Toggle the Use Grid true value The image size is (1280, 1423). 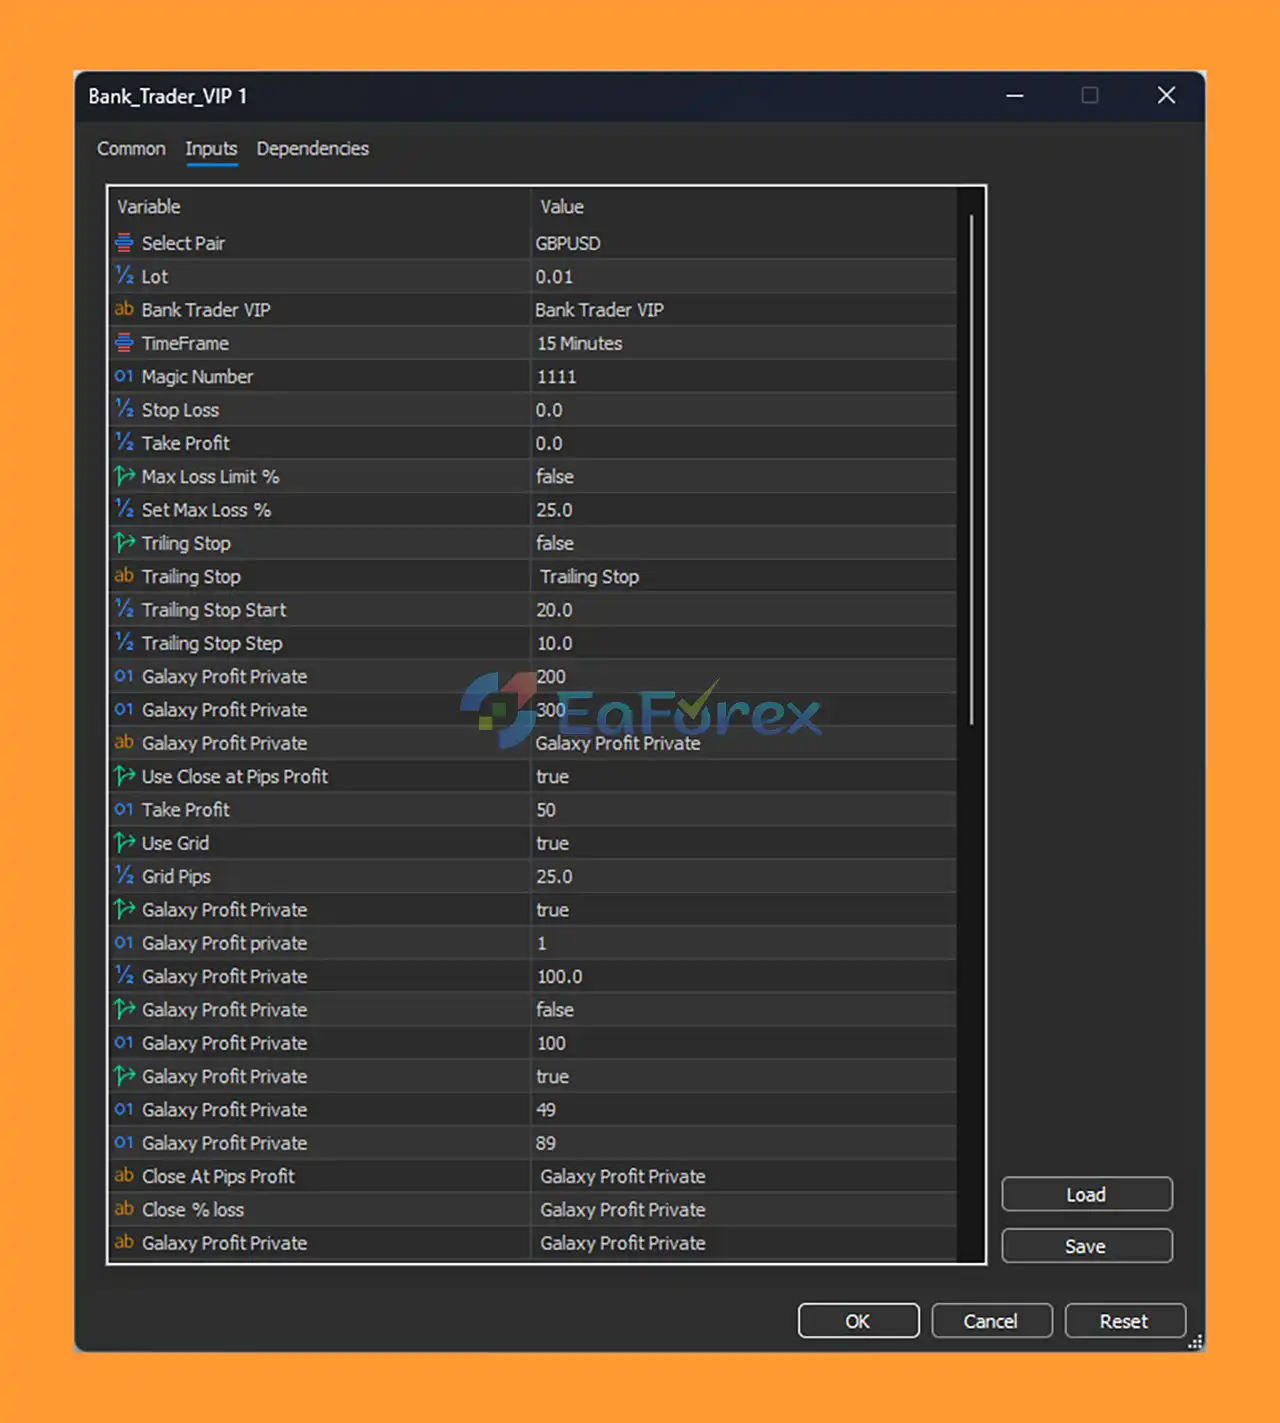click(552, 843)
